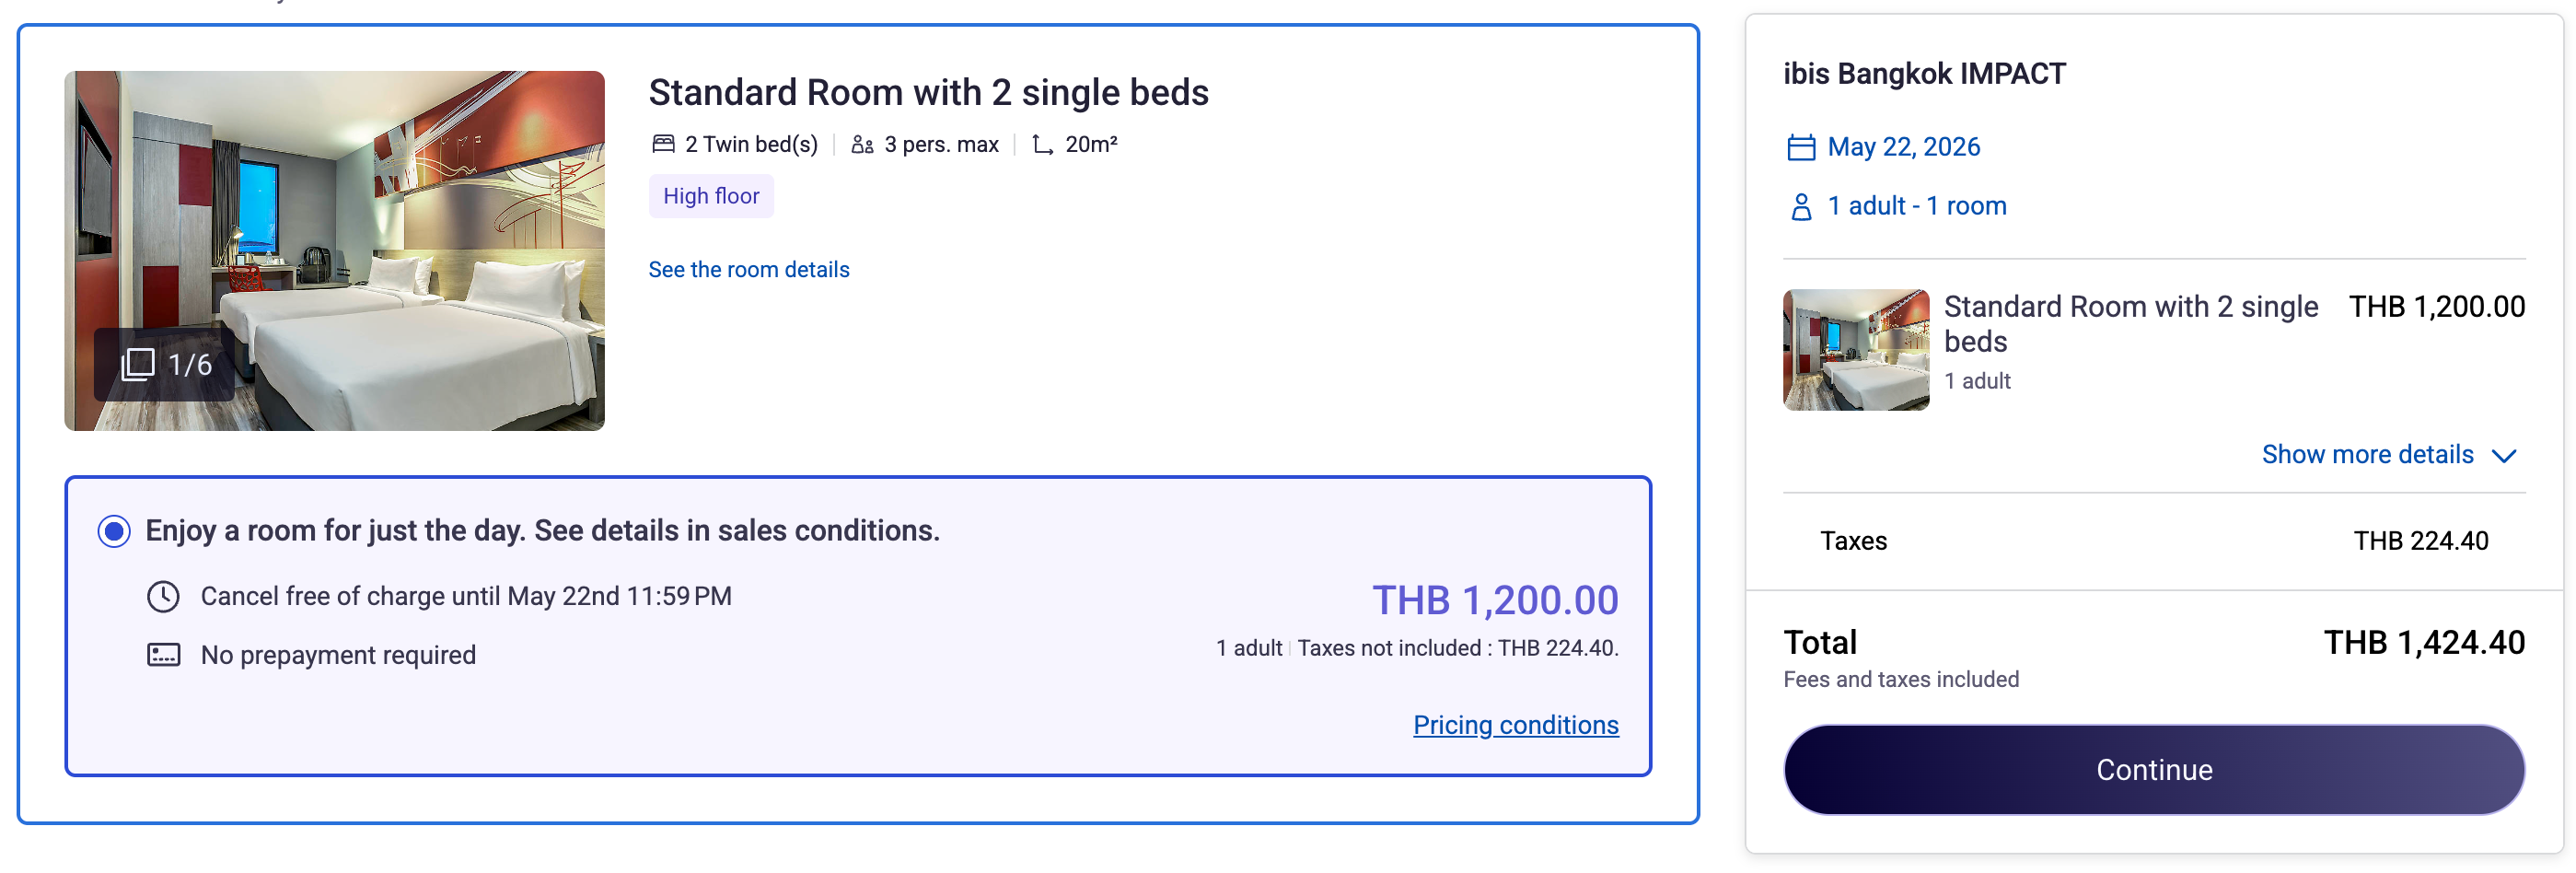Click the twin beds icon next to bed count

[663, 144]
